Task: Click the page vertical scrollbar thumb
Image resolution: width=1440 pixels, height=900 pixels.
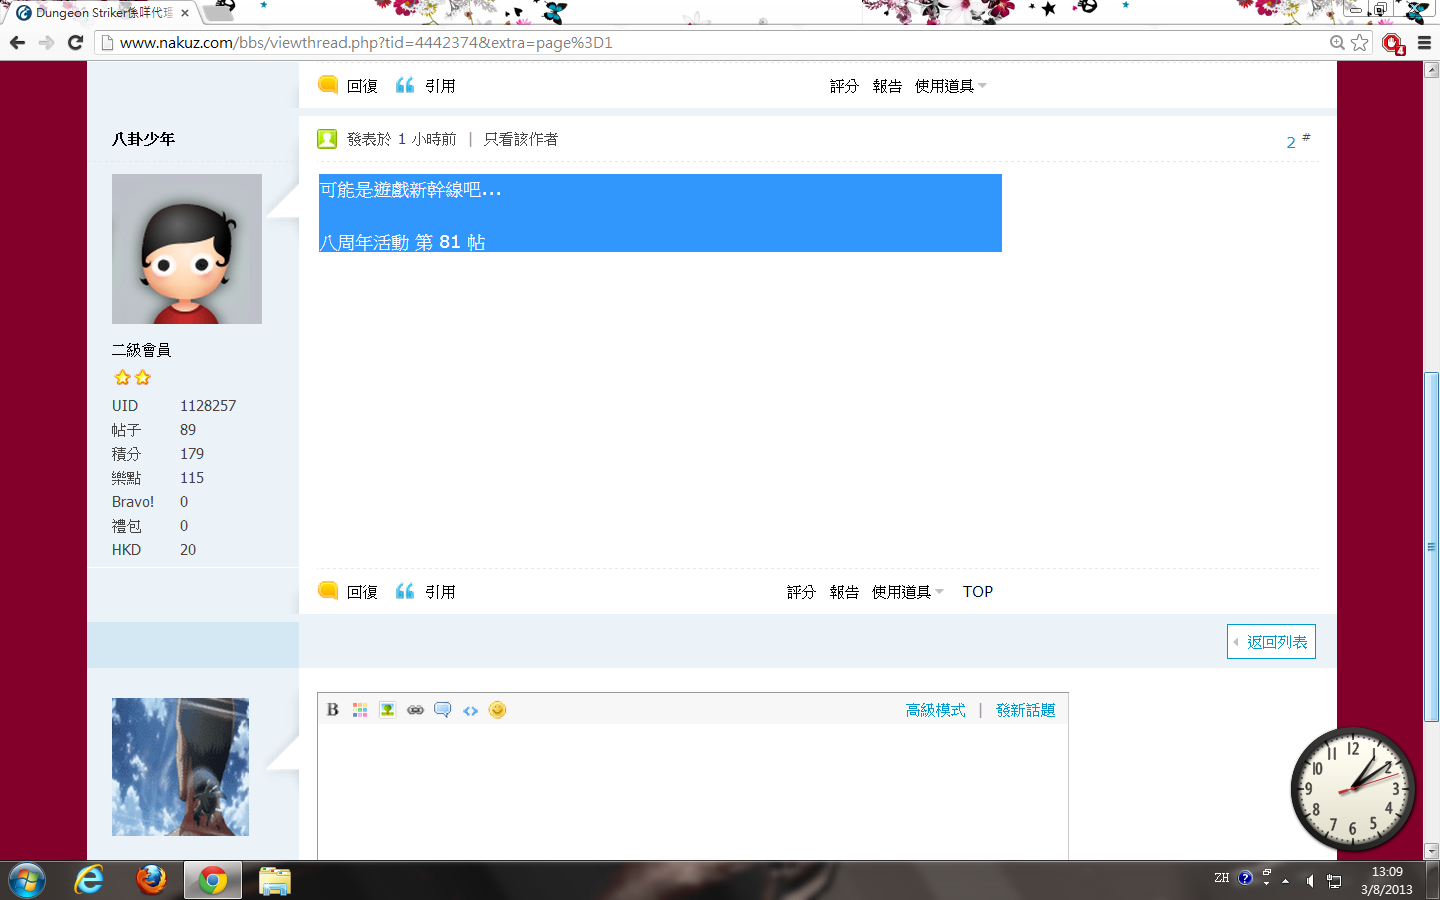Action: tap(1431, 547)
